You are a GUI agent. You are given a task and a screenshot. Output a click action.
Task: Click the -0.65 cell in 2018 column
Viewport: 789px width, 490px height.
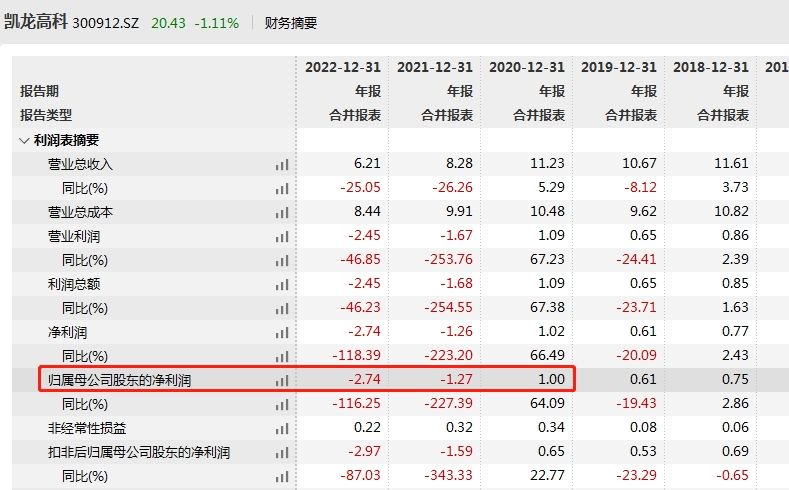click(732, 475)
